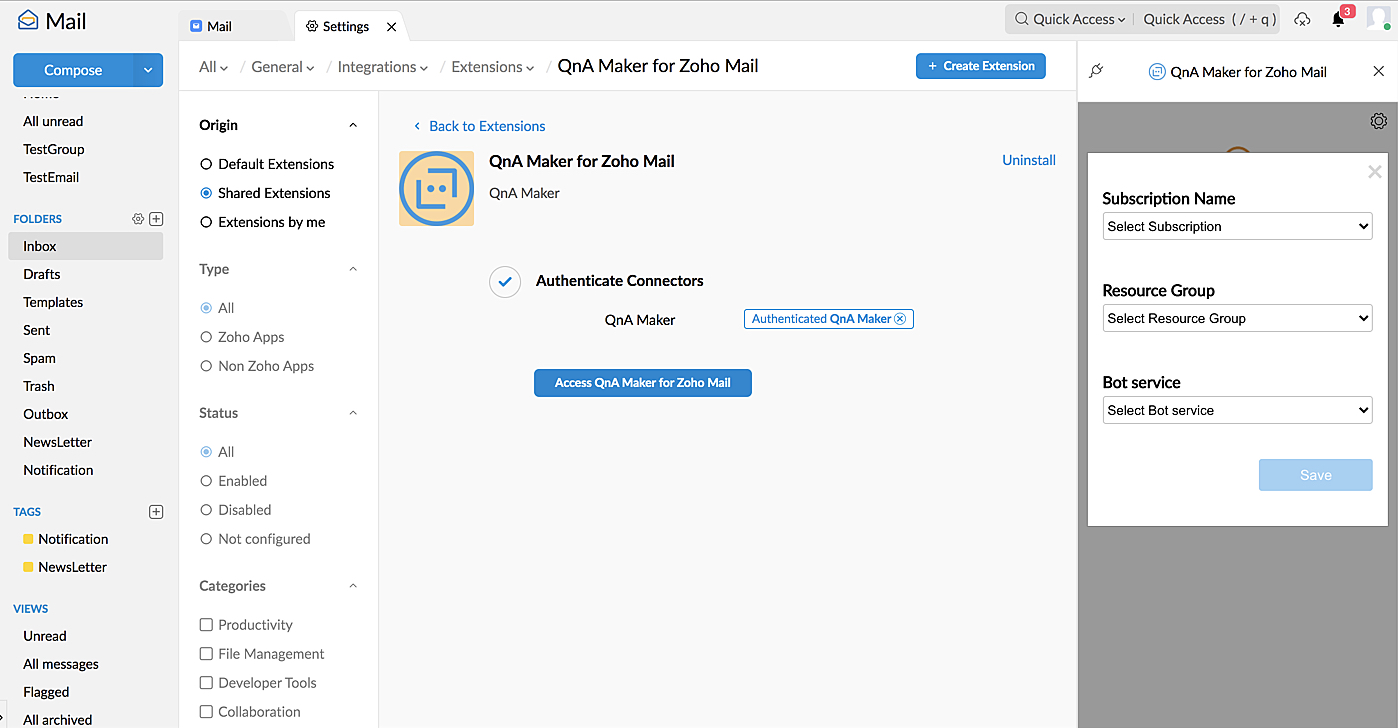This screenshot has height=728, width=1398.
Task: Click the yellow Notification tag icon
Action: tap(28, 539)
